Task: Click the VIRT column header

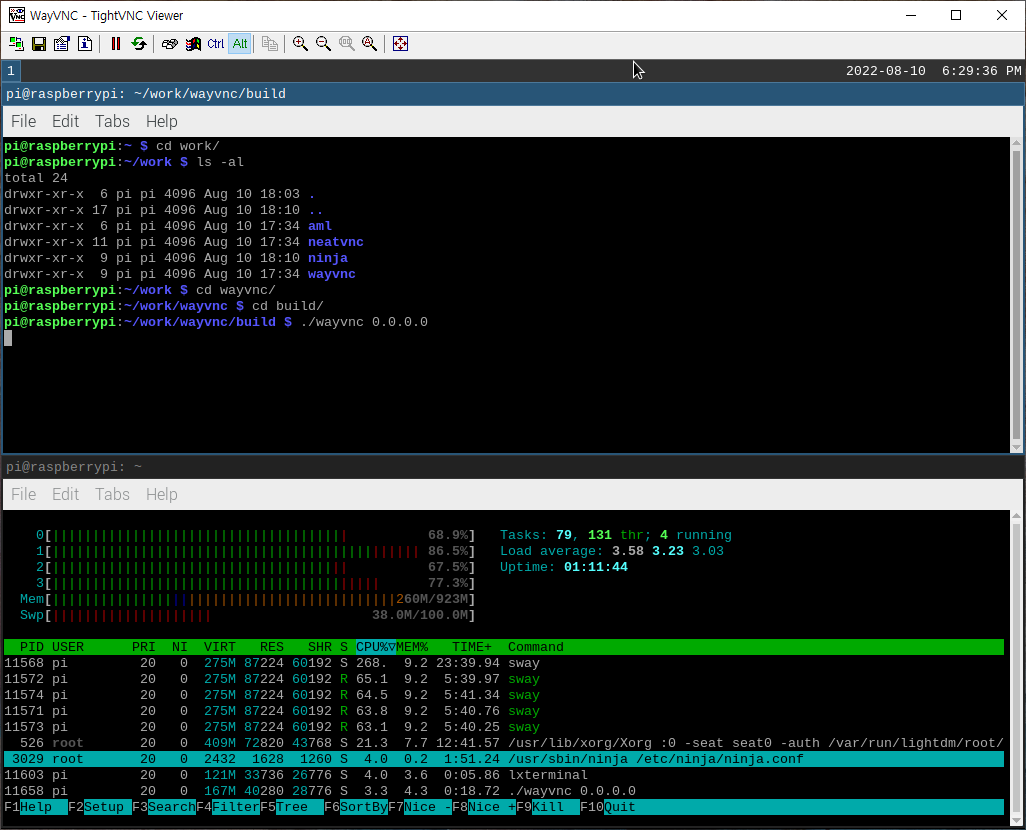Action: pyautogui.click(x=220, y=647)
